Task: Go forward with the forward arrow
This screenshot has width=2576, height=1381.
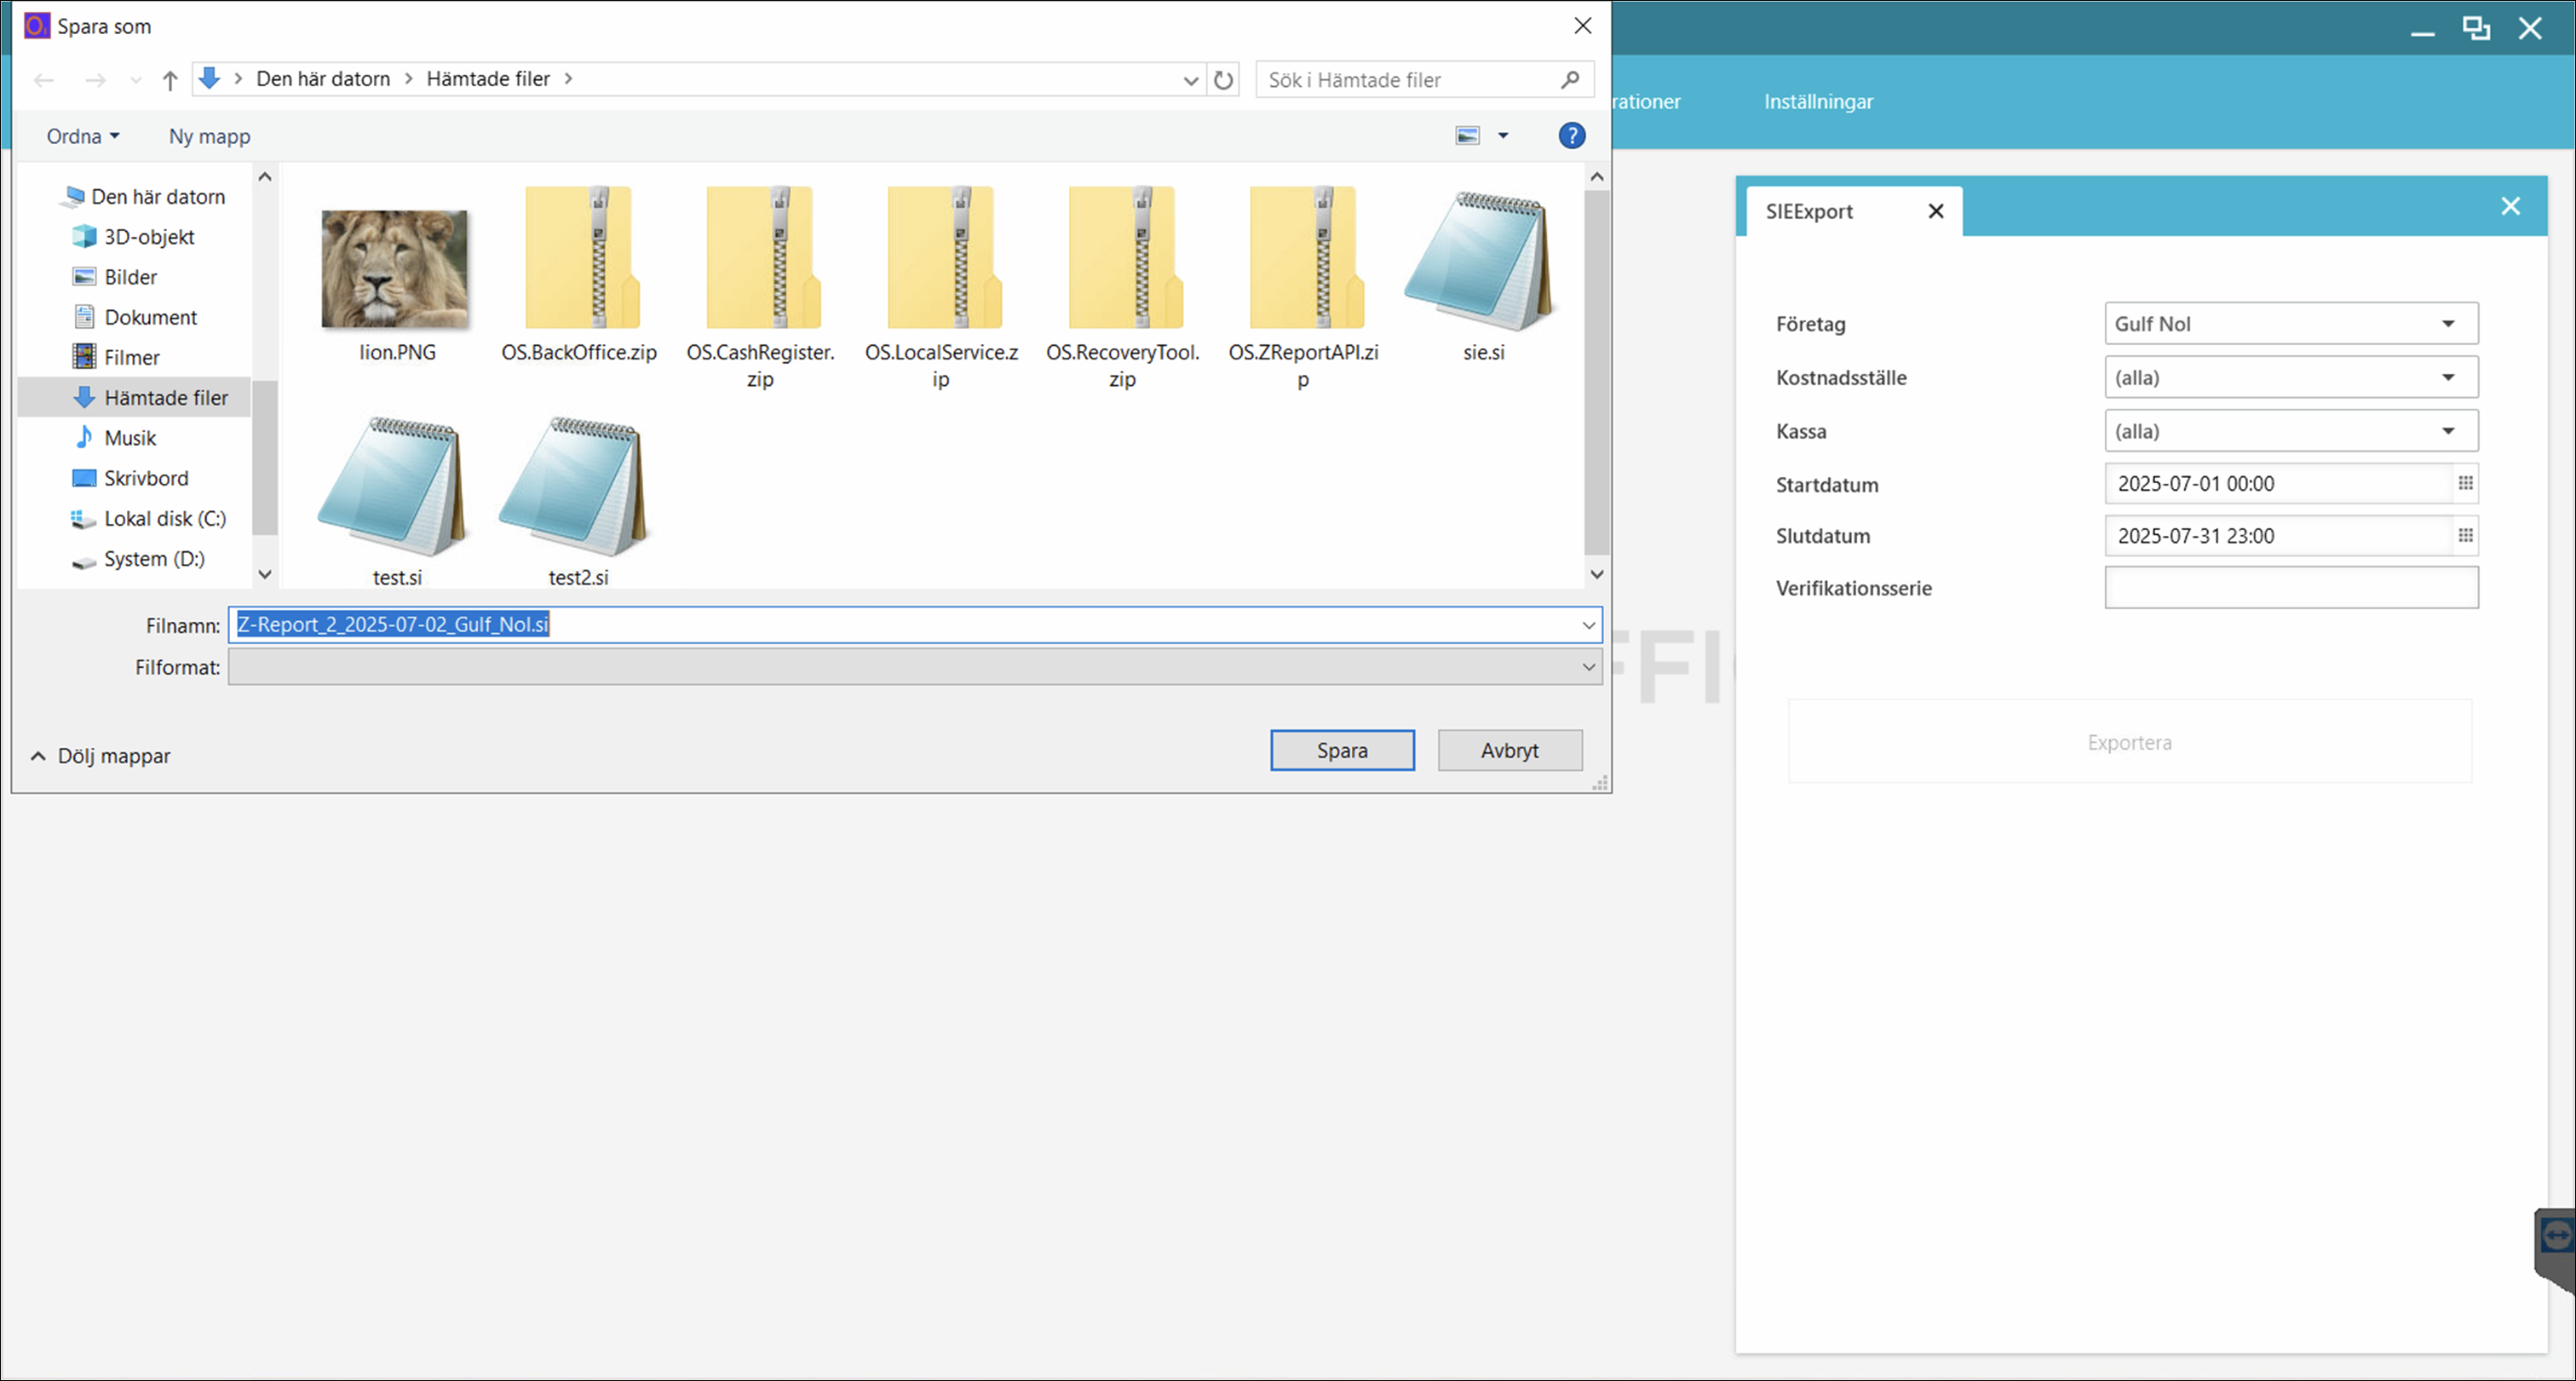Action: (x=95, y=80)
